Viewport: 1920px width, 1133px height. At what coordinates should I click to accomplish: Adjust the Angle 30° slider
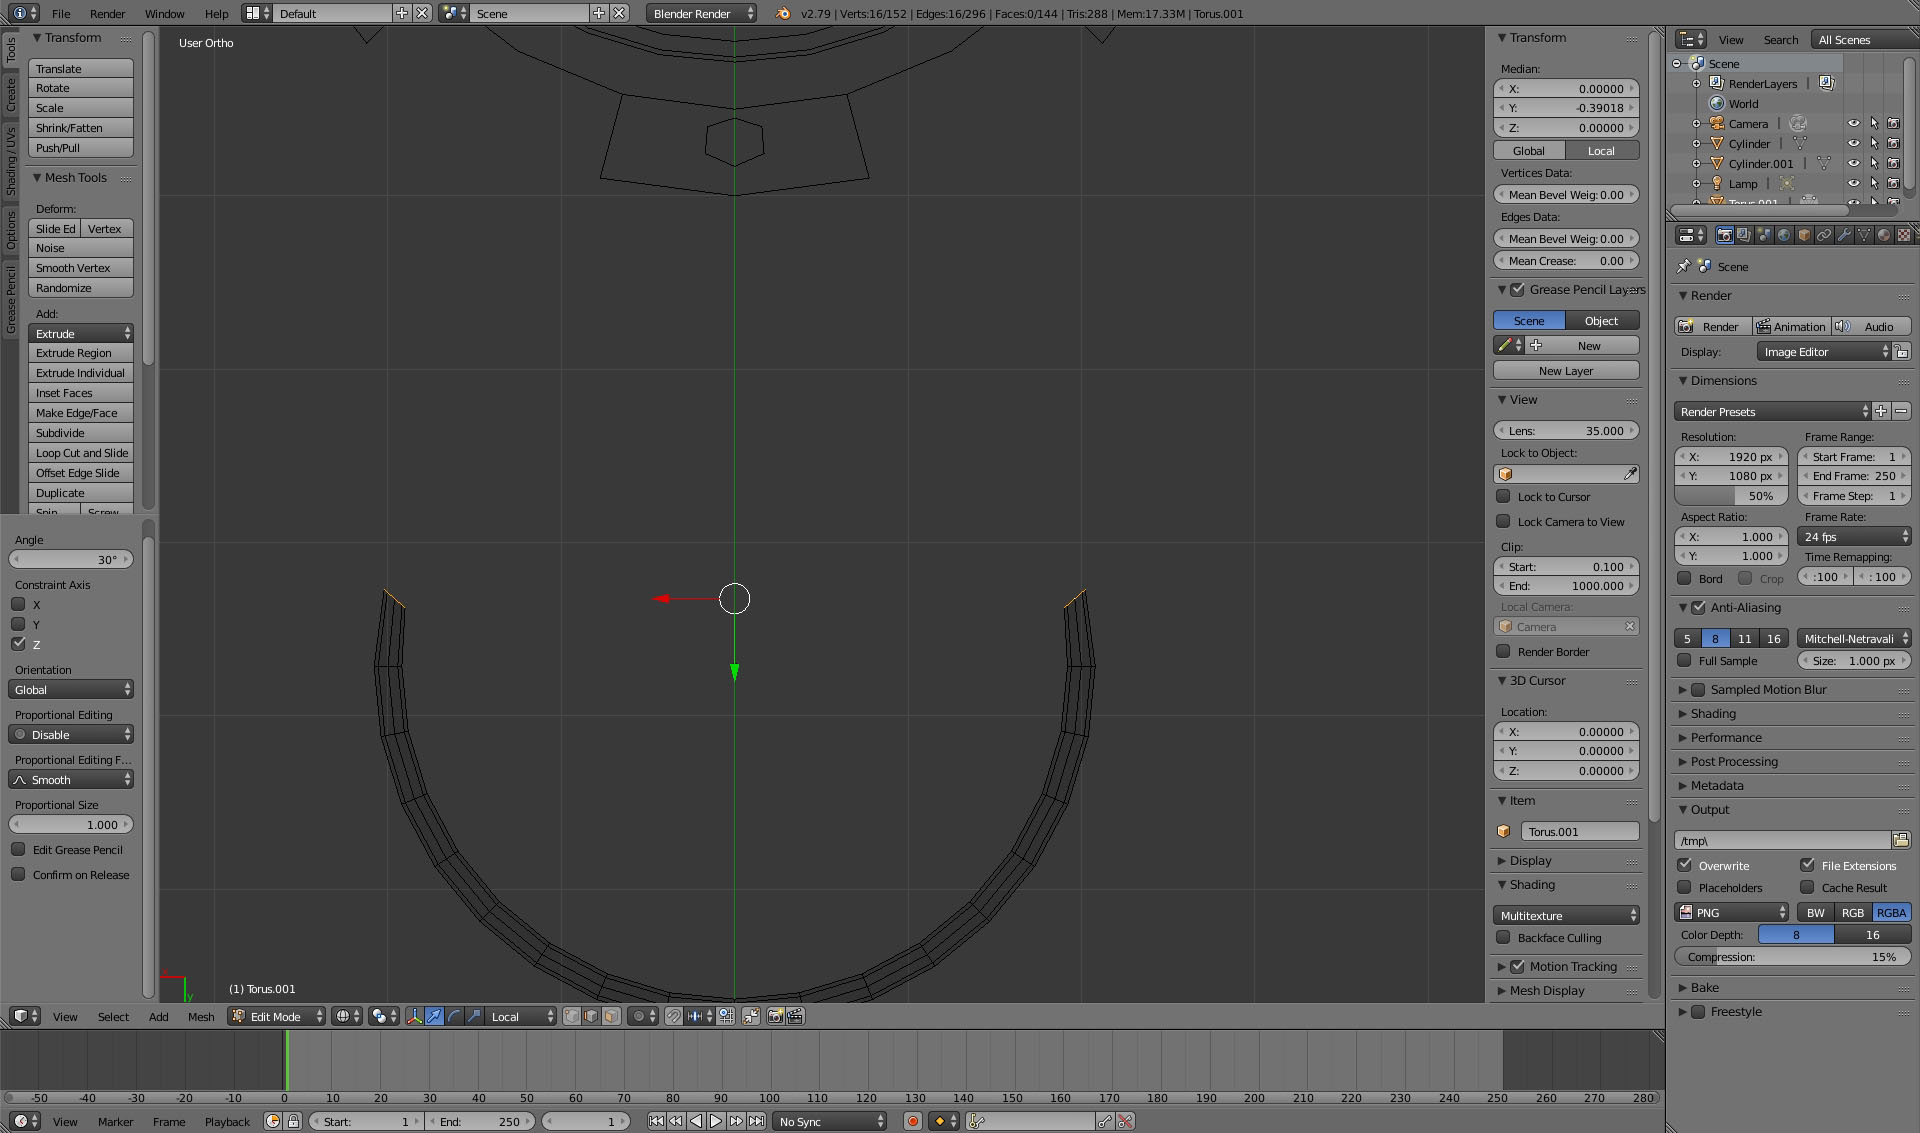pos(71,559)
